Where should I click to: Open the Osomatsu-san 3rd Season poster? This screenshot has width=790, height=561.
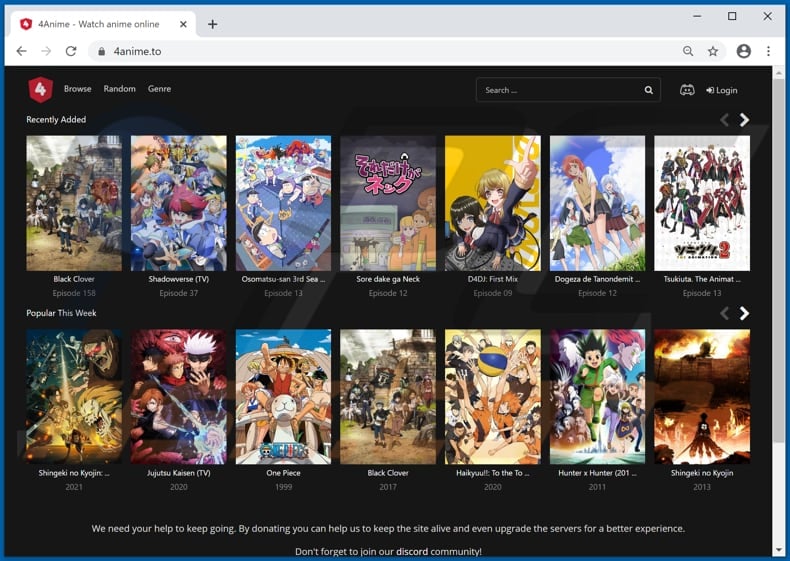tap(283, 203)
